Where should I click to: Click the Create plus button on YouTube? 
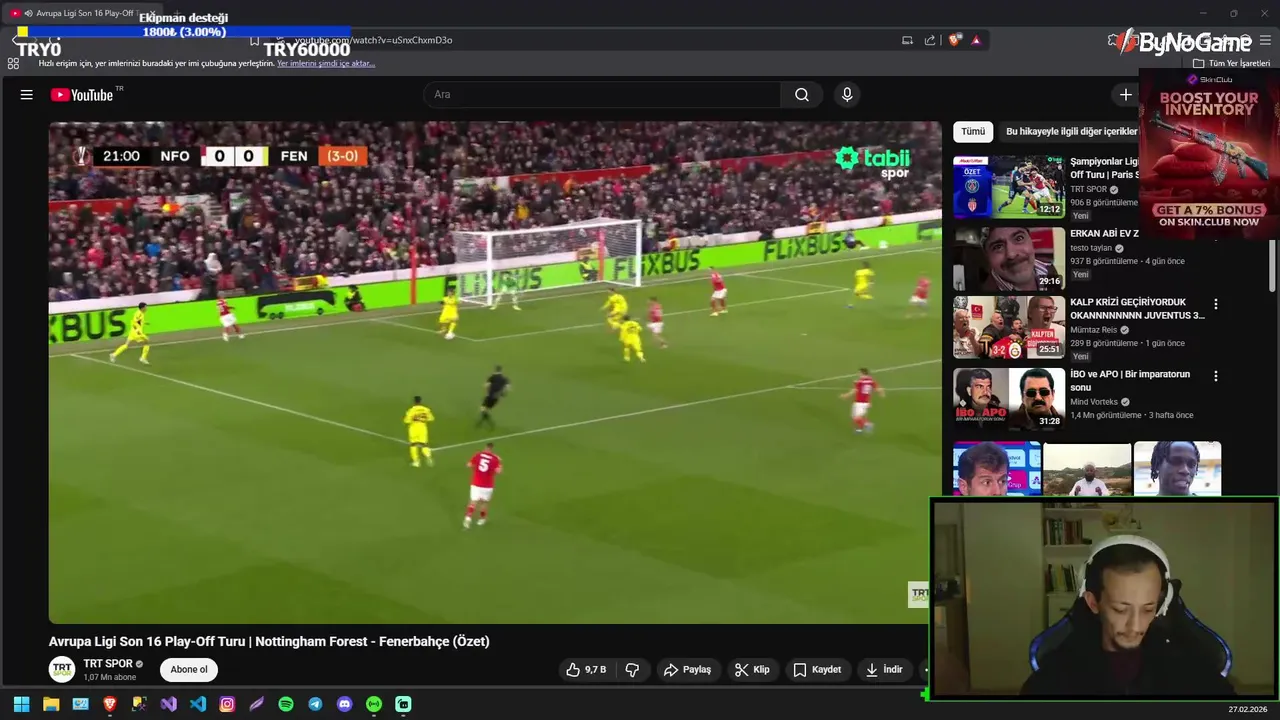(1125, 95)
